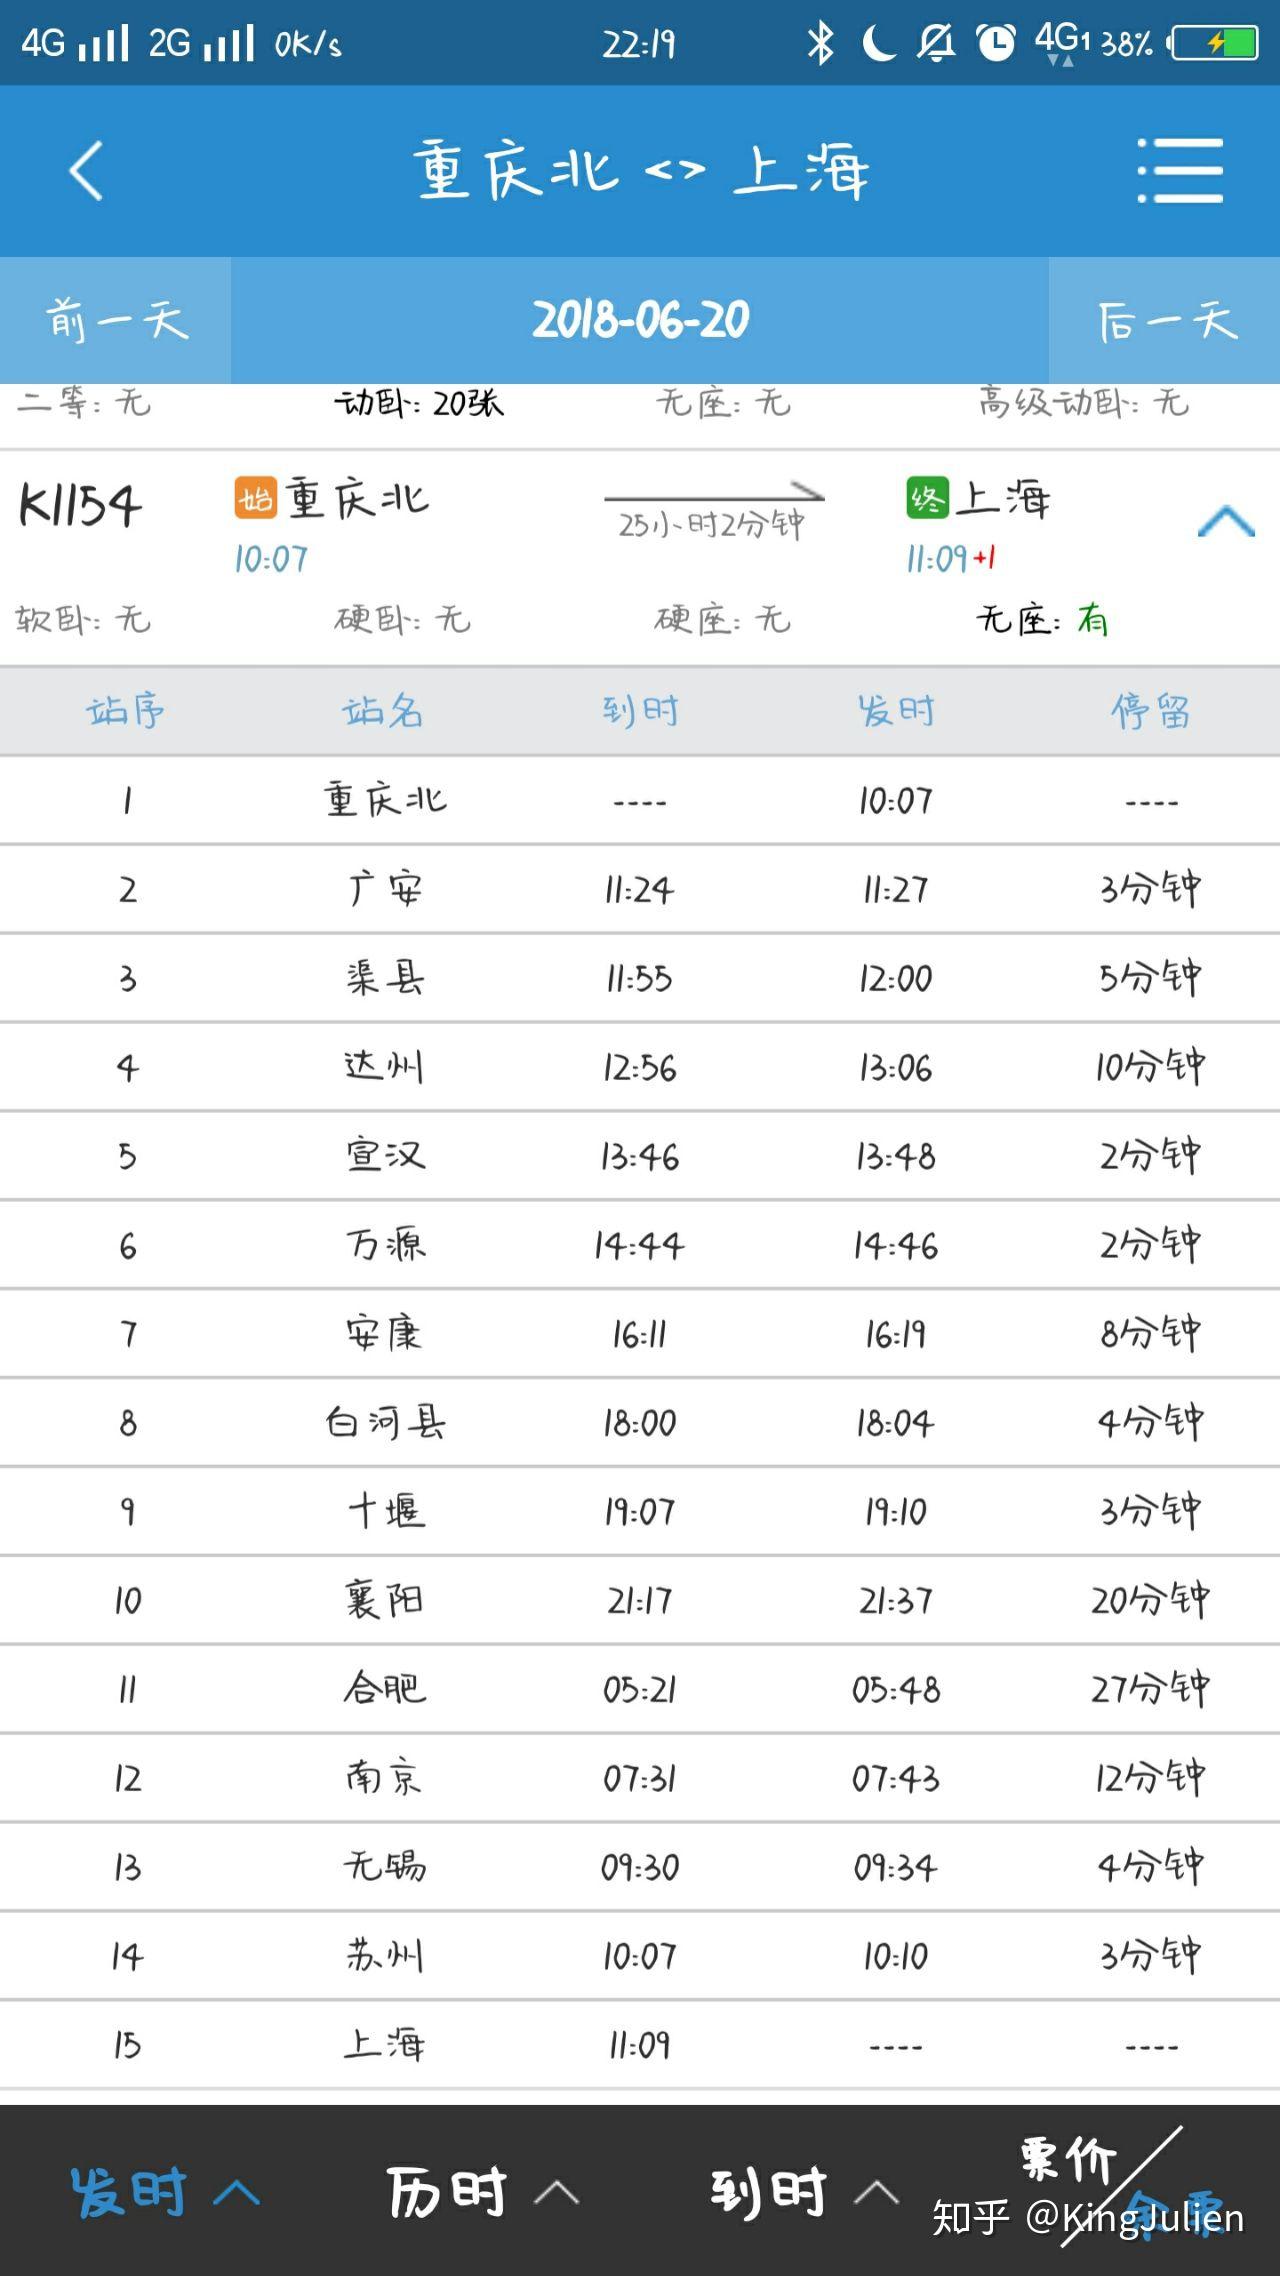Sort by arrival time 到时
Viewport: 1280px width, 2276px height.
[803, 2192]
